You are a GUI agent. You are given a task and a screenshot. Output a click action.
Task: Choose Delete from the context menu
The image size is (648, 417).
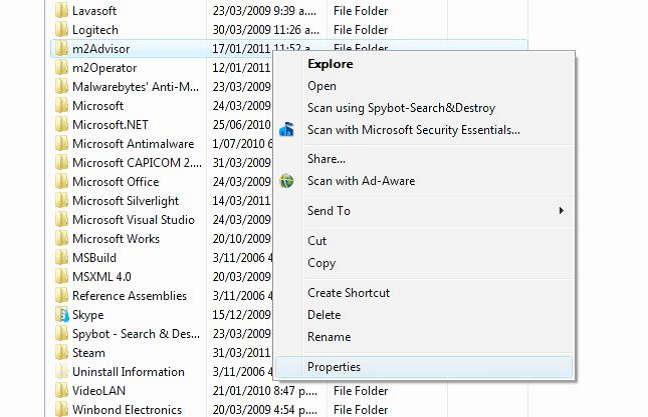pos(324,315)
